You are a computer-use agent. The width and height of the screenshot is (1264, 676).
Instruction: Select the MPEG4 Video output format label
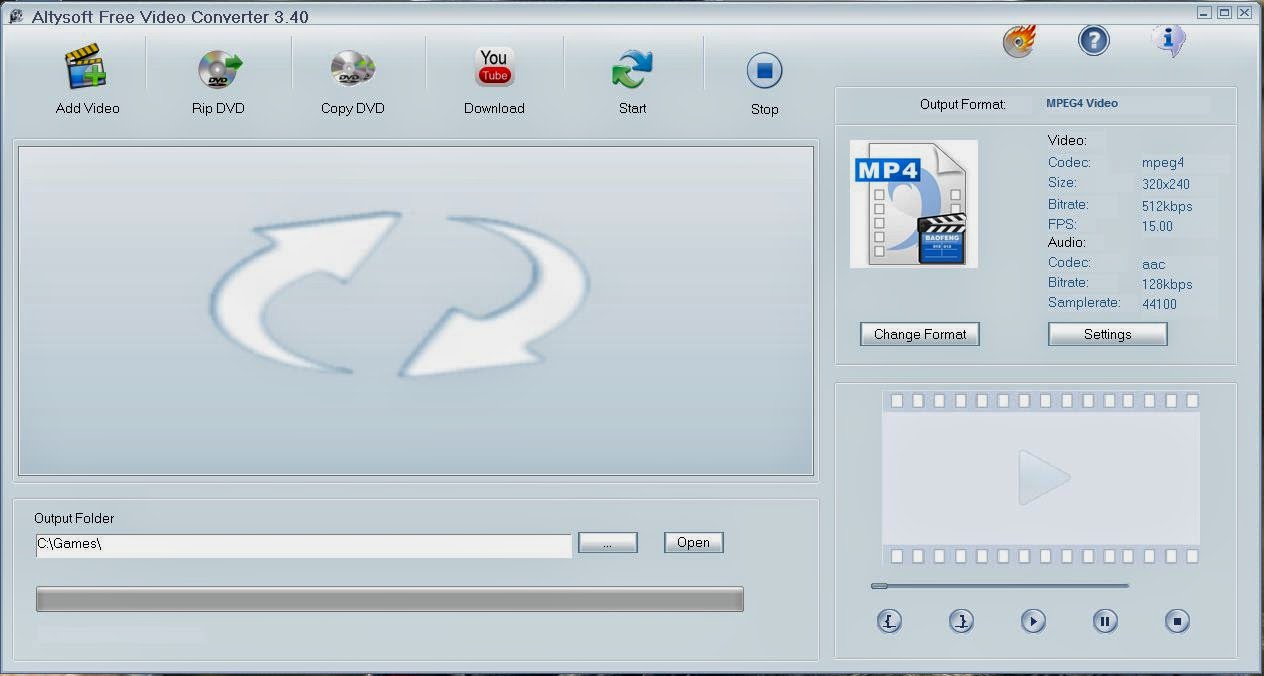[x=1082, y=103]
